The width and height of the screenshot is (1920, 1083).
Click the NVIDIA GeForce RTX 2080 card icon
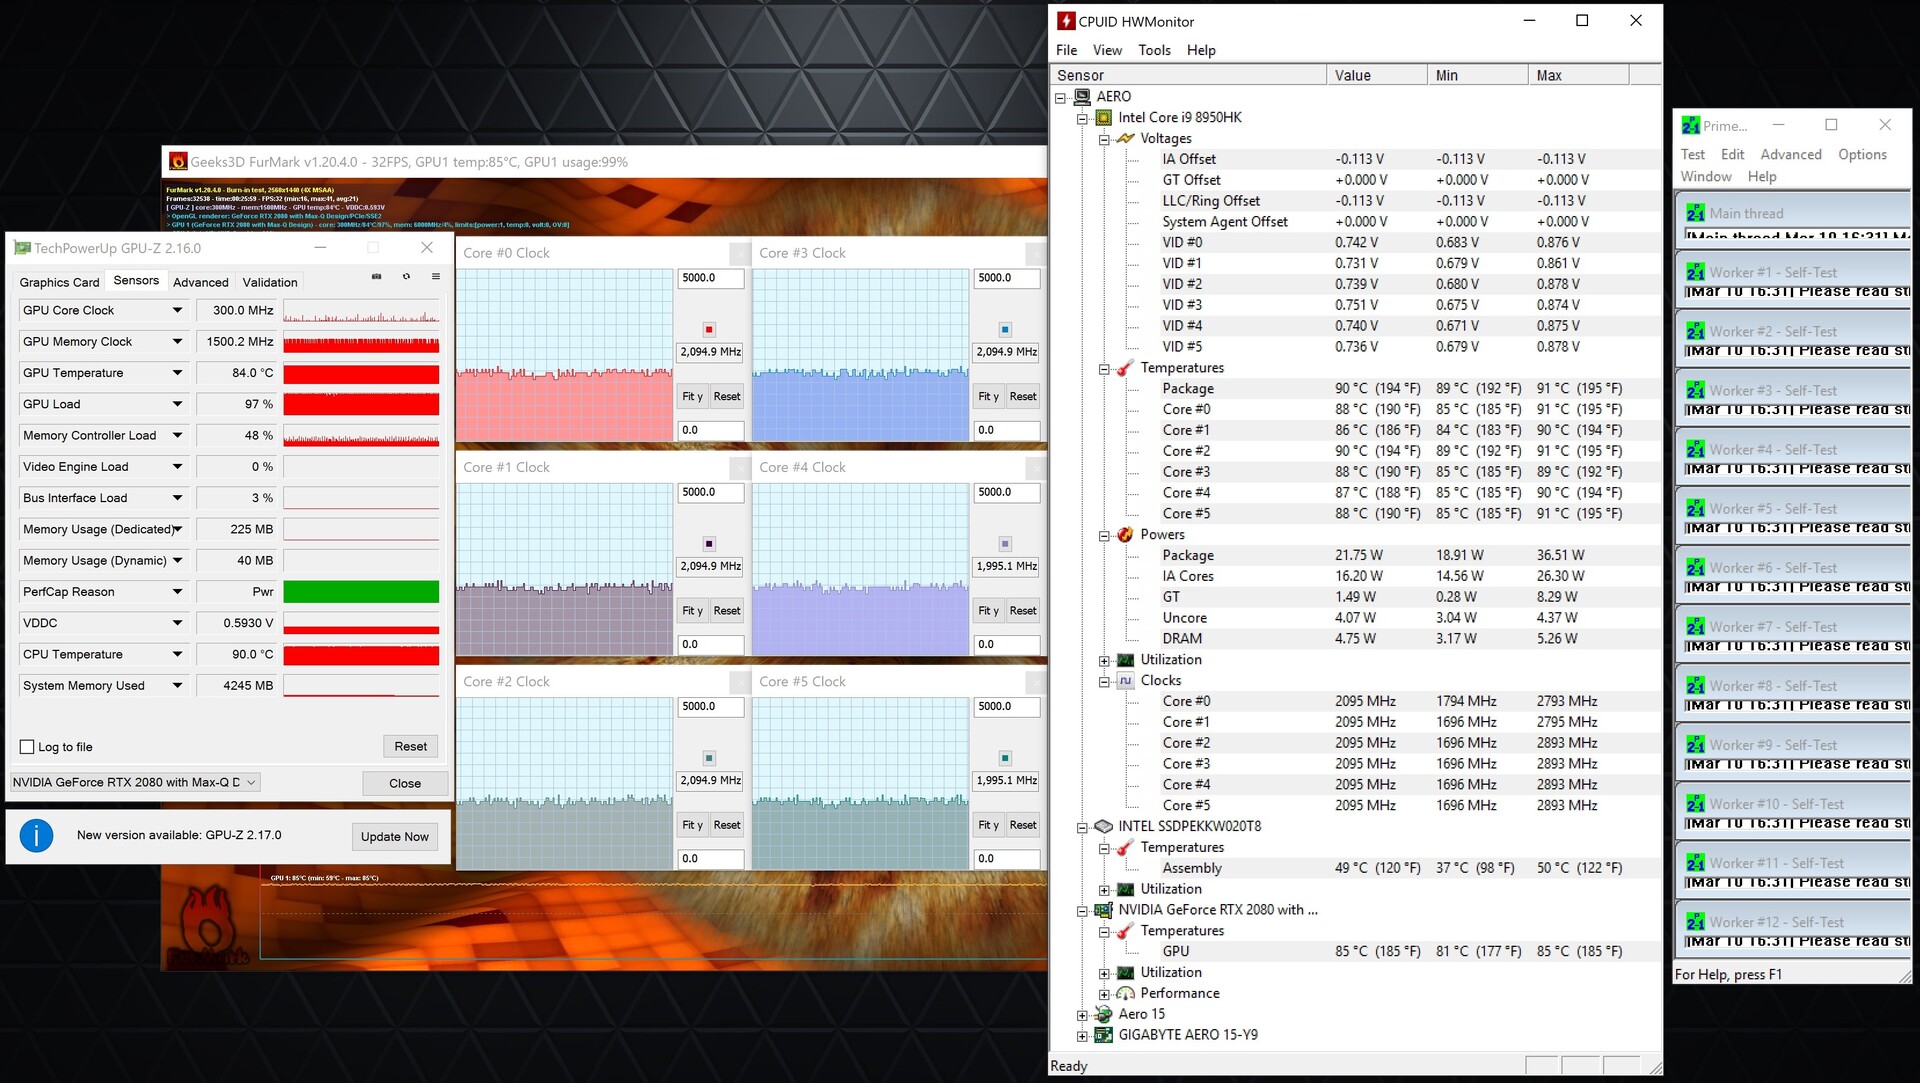pos(1103,910)
